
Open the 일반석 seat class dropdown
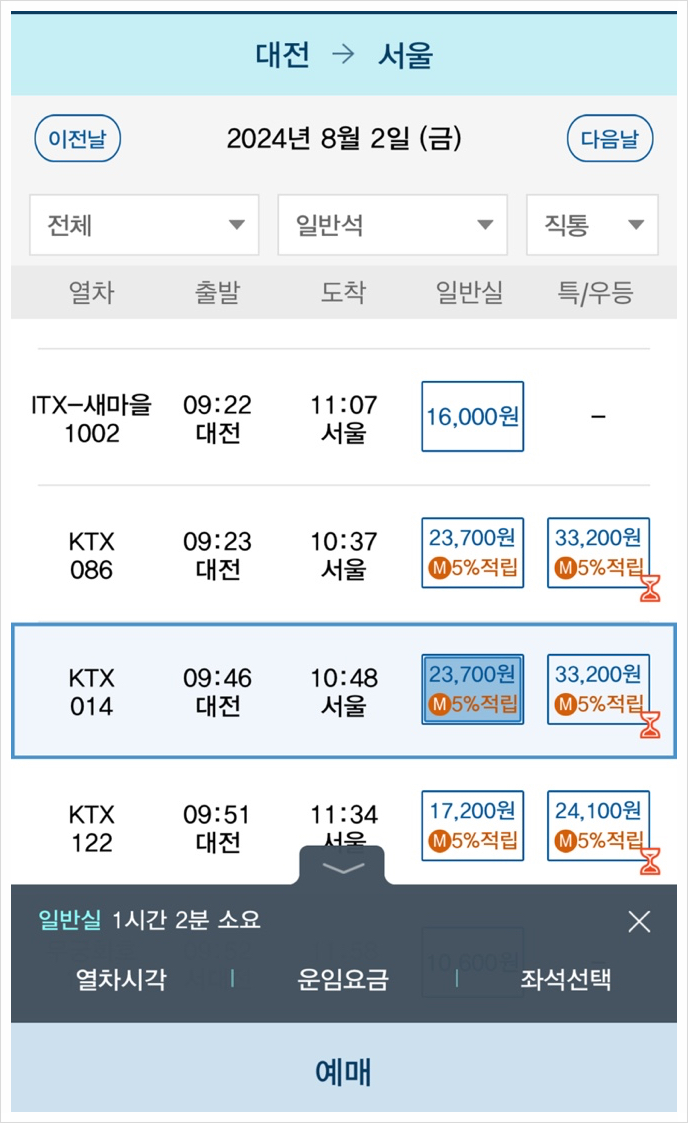[392, 225]
